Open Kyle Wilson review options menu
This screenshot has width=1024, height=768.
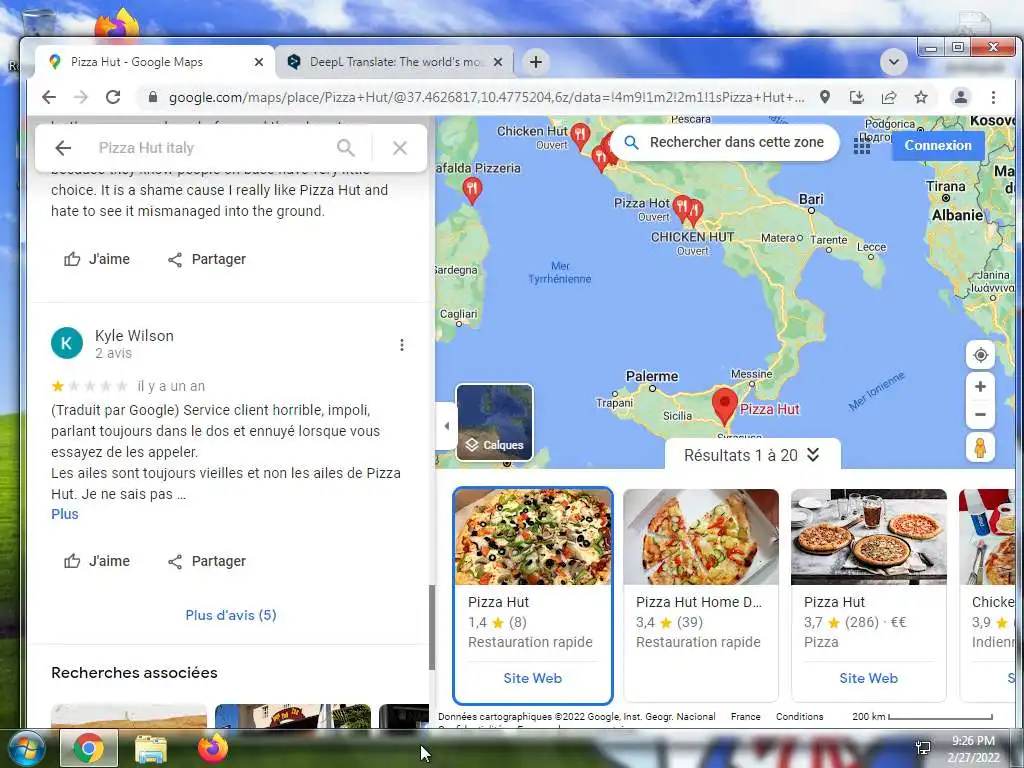coord(402,345)
